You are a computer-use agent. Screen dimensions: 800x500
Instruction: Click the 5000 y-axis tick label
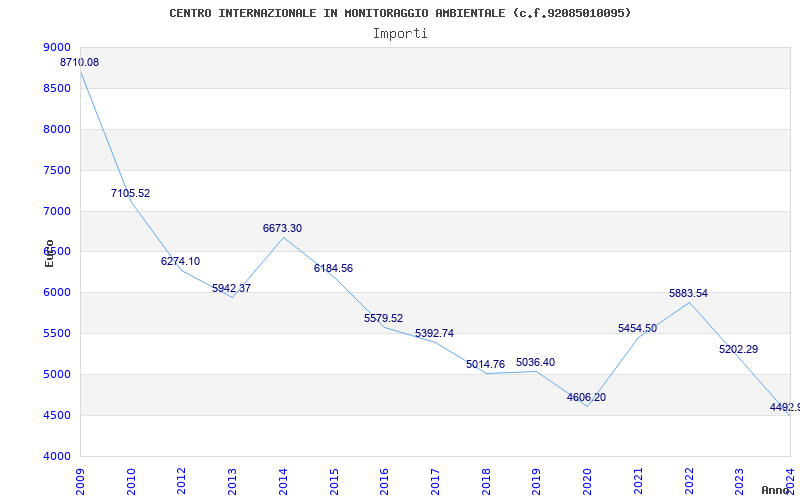[x=57, y=374]
